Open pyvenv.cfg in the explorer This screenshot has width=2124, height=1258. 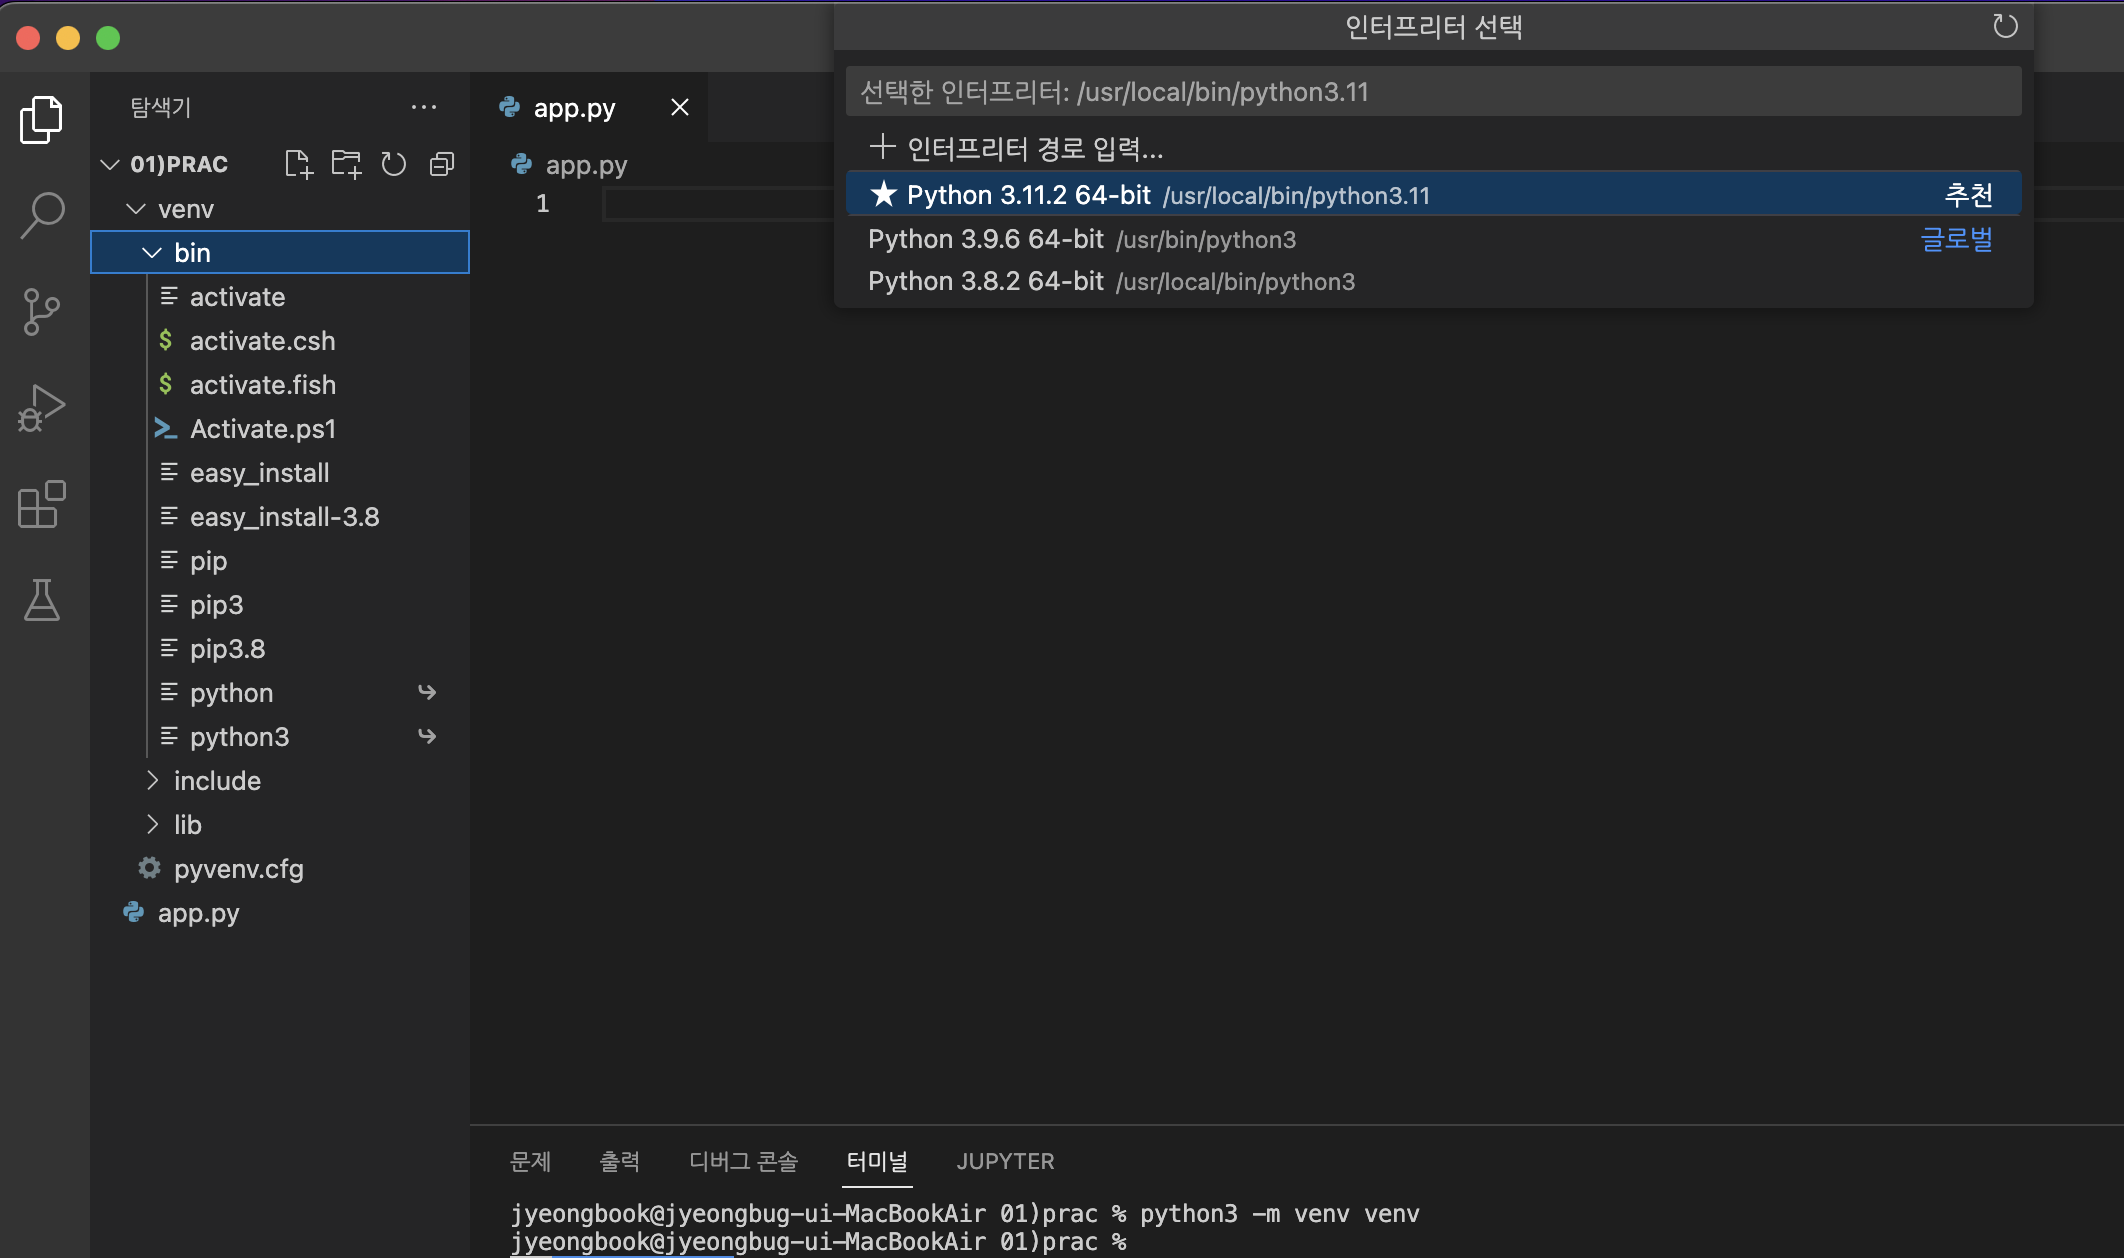tap(280, 868)
